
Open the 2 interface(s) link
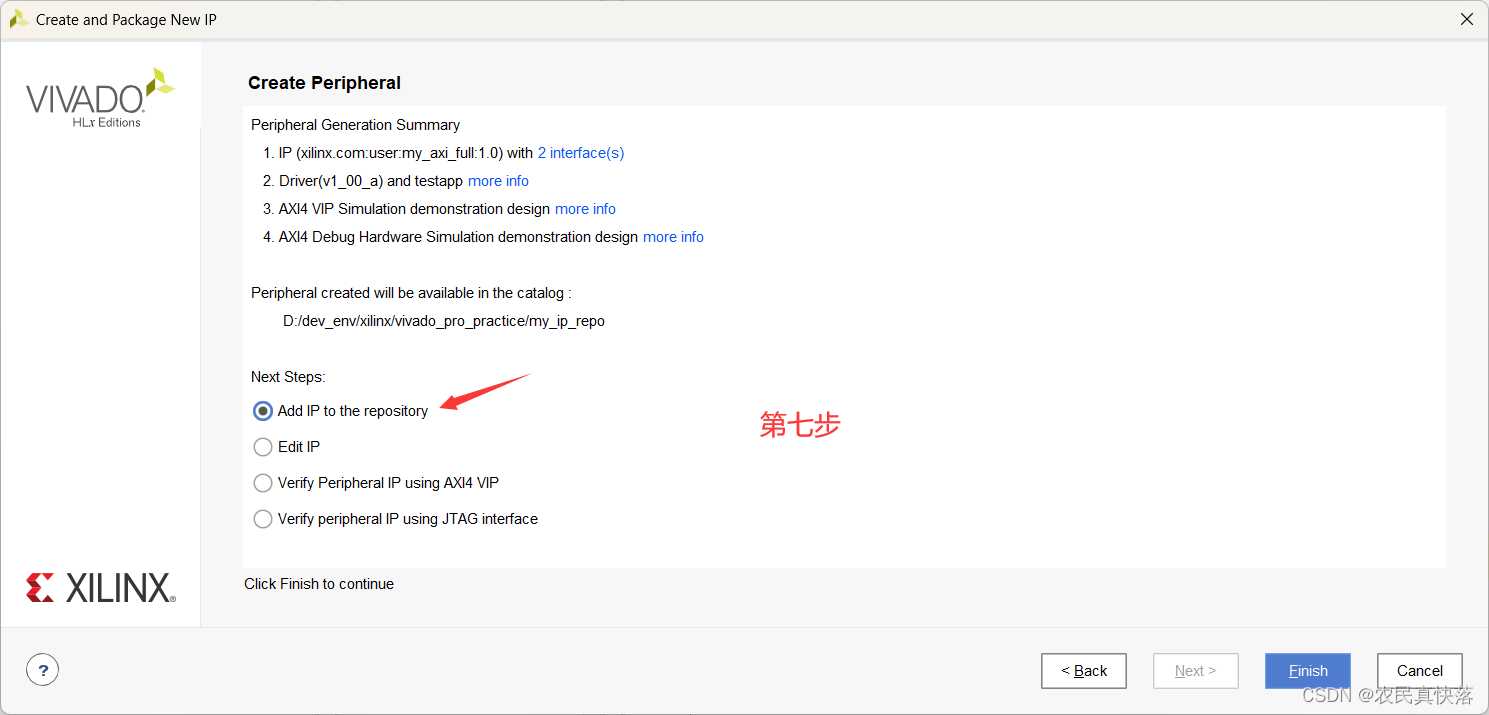(x=580, y=153)
